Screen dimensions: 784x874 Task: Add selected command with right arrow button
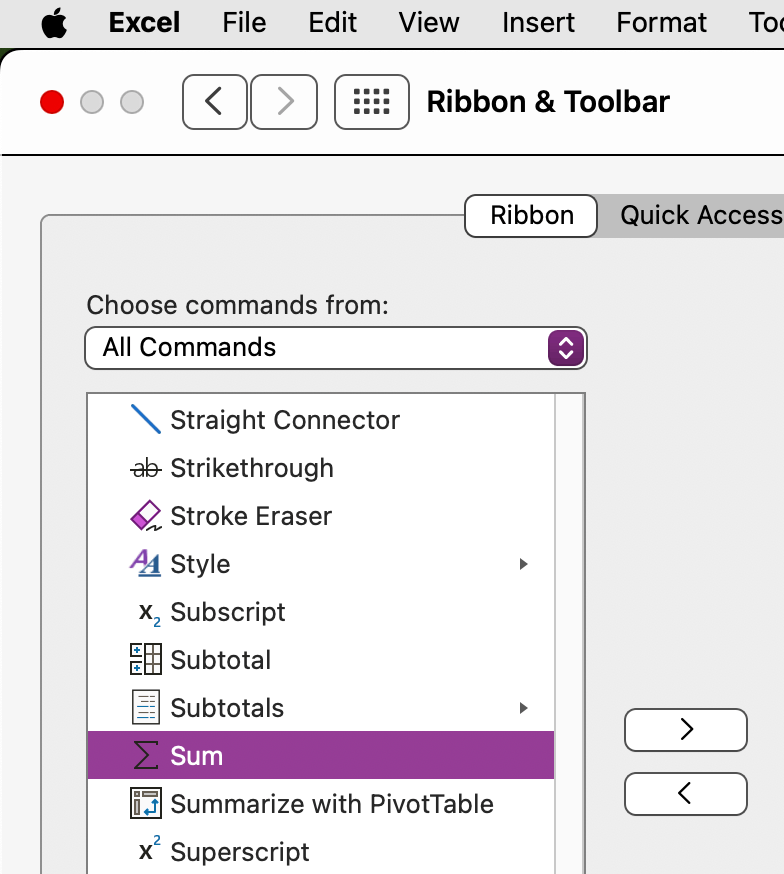pyautogui.click(x=686, y=730)
